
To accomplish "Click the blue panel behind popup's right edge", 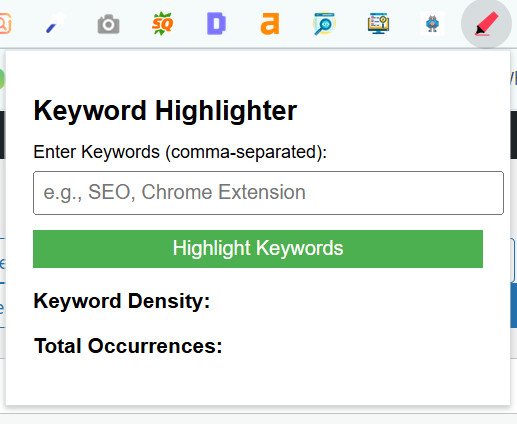I will point(514,305).
